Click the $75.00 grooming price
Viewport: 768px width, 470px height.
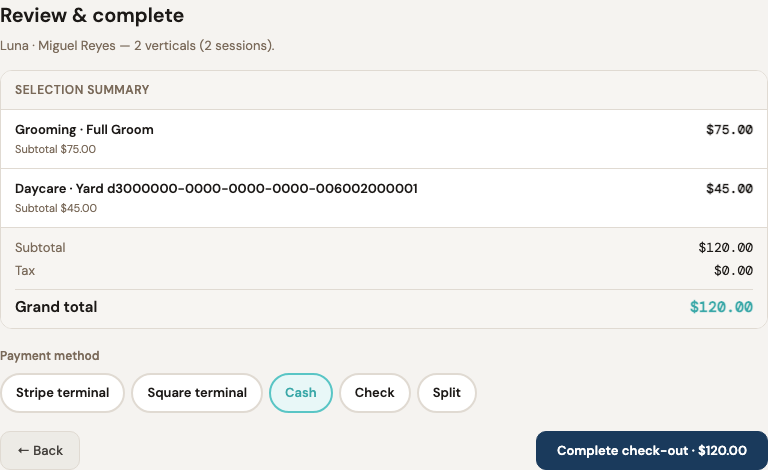(729, 130)
